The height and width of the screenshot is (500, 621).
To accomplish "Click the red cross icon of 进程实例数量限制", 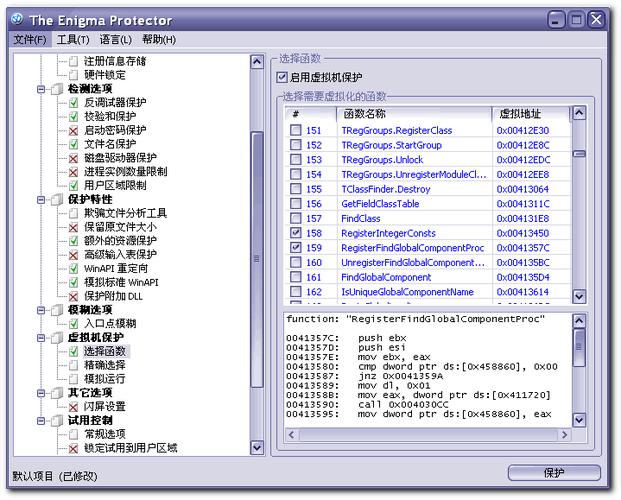I will [73, 172].
